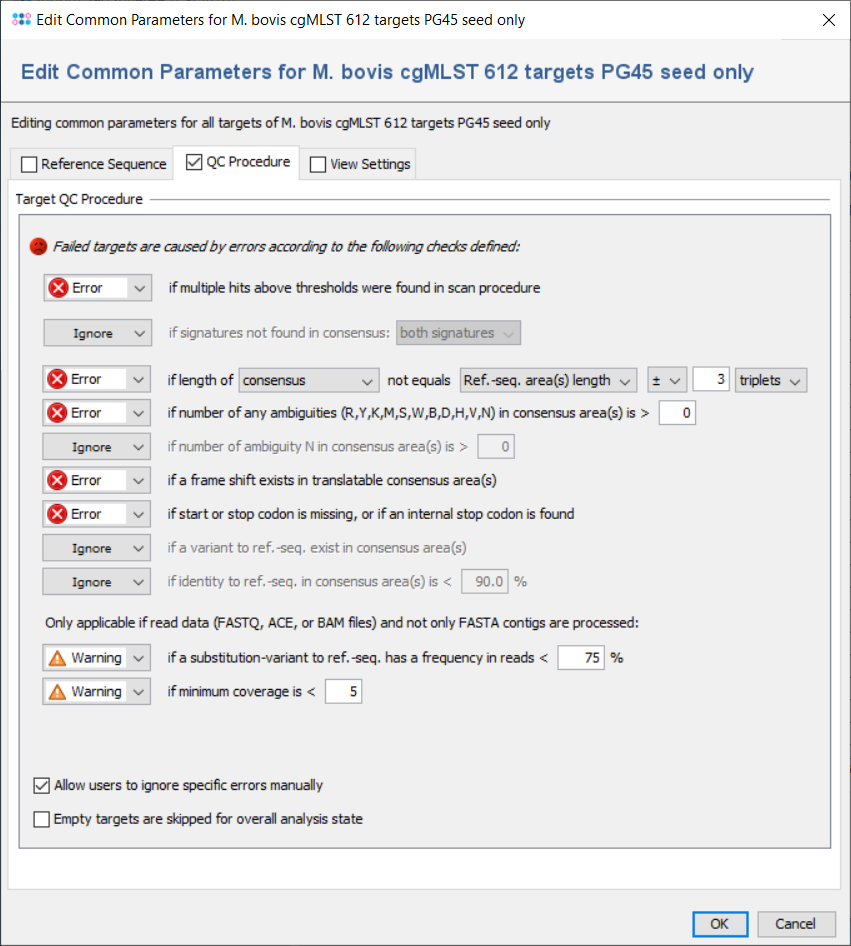Viewport: 851px width, 946px height.
Task: Click the red error icon for multiple hits check
Action: click(x=58, y=288)
